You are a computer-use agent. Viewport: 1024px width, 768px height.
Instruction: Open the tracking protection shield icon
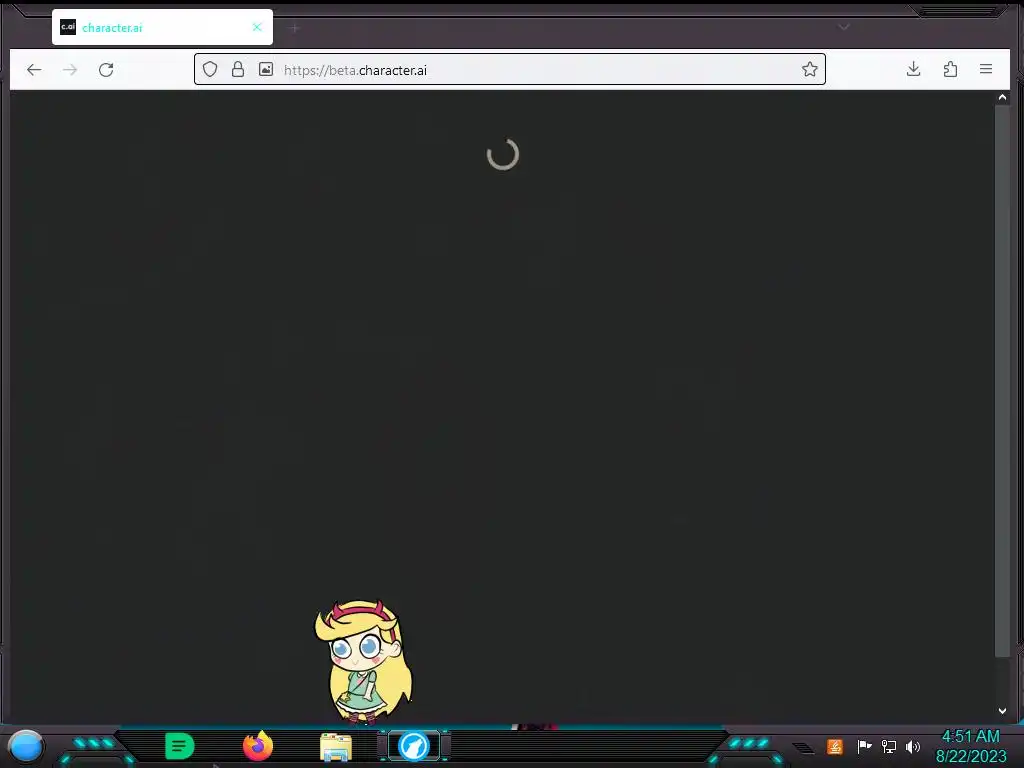pos(210,69)
